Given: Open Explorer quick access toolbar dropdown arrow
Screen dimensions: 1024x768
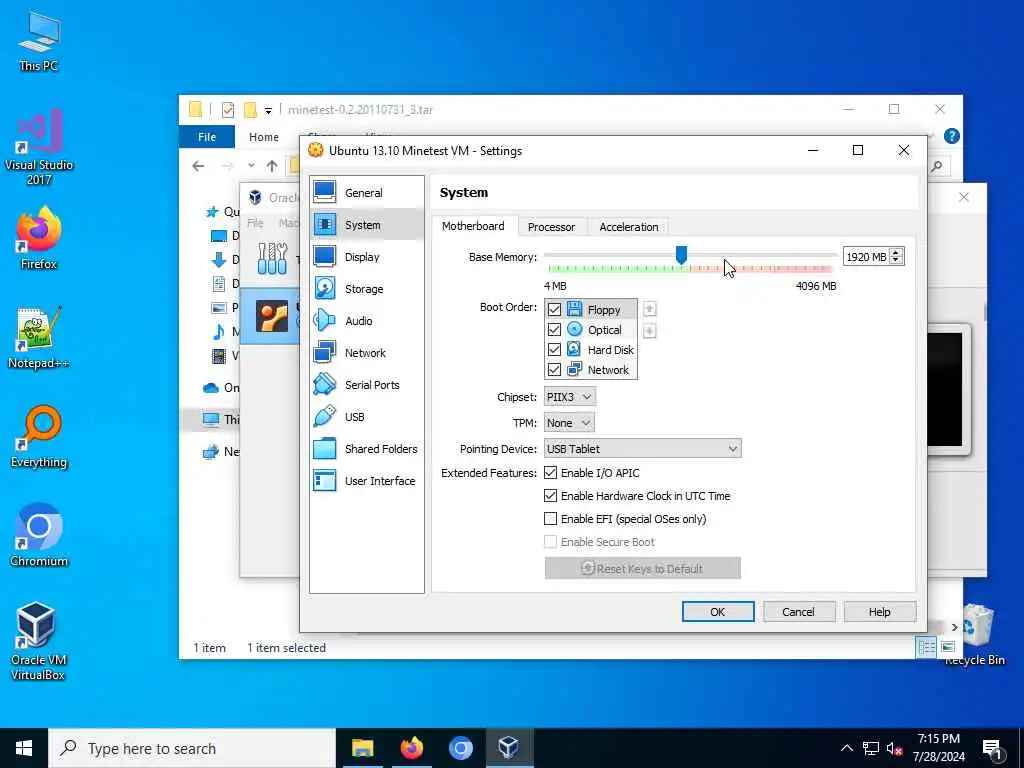Looking at the screenshot, I should pos(268,110).
